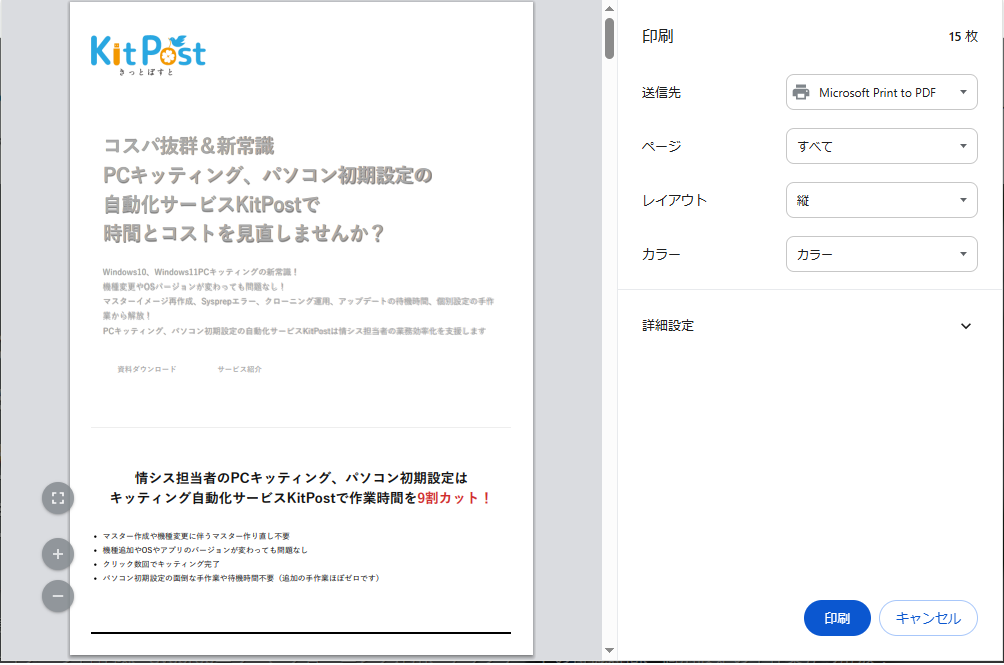Click the レイアウト label
This screenshot has width=1004, height=665.
tap(674, 200)
